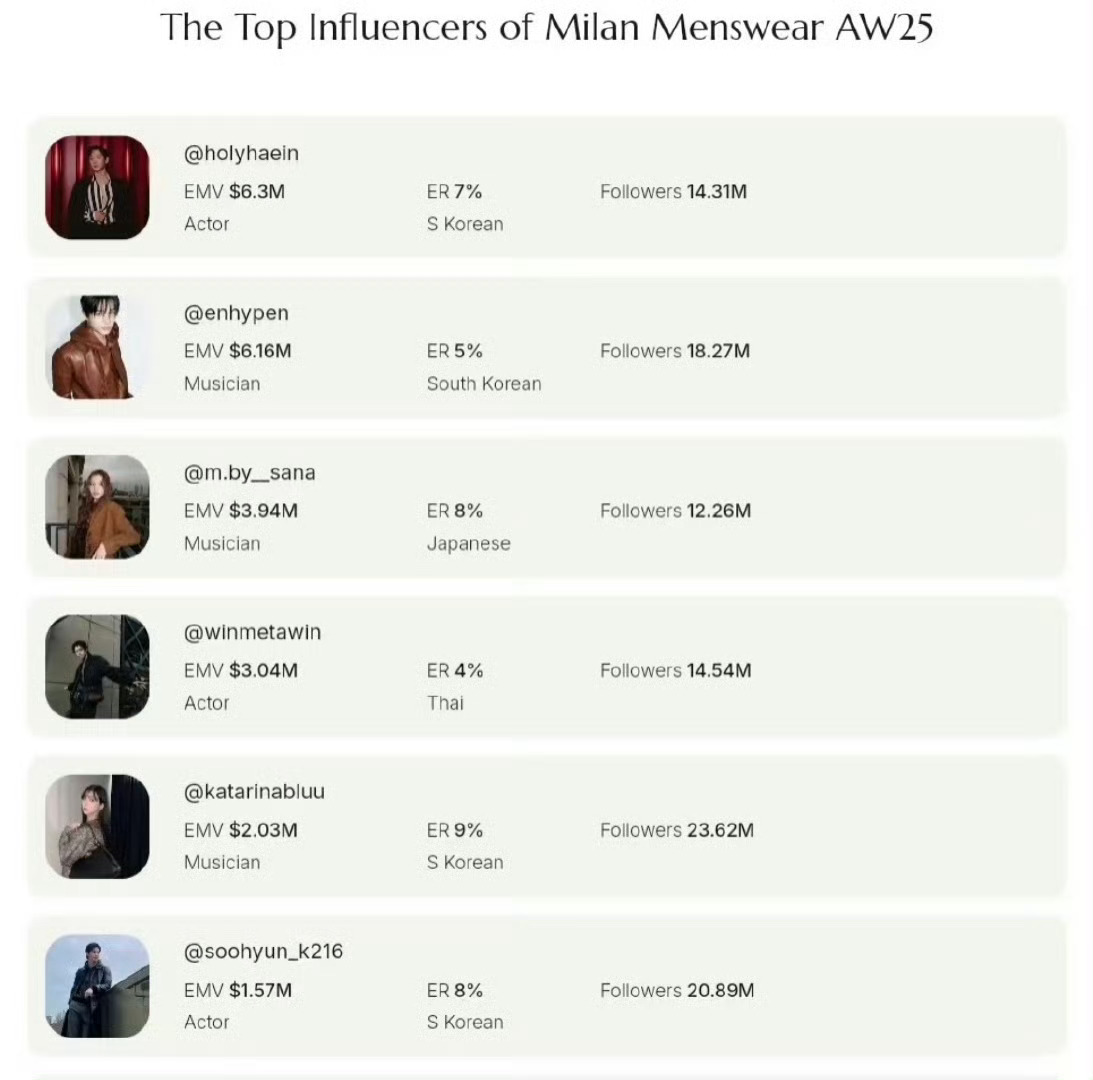The image size is (1093, 1080).
Task: Select the @winmetawin profile picture
Action: coord(97,667)
